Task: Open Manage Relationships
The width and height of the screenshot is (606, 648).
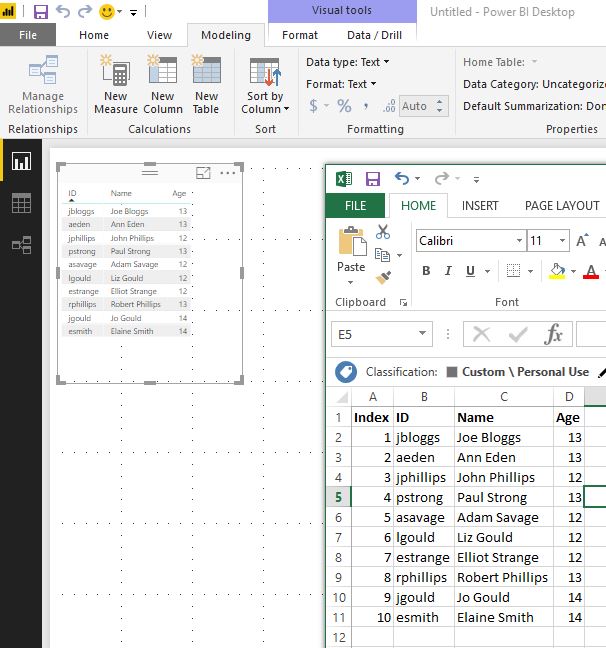Action: click(43, 85)
